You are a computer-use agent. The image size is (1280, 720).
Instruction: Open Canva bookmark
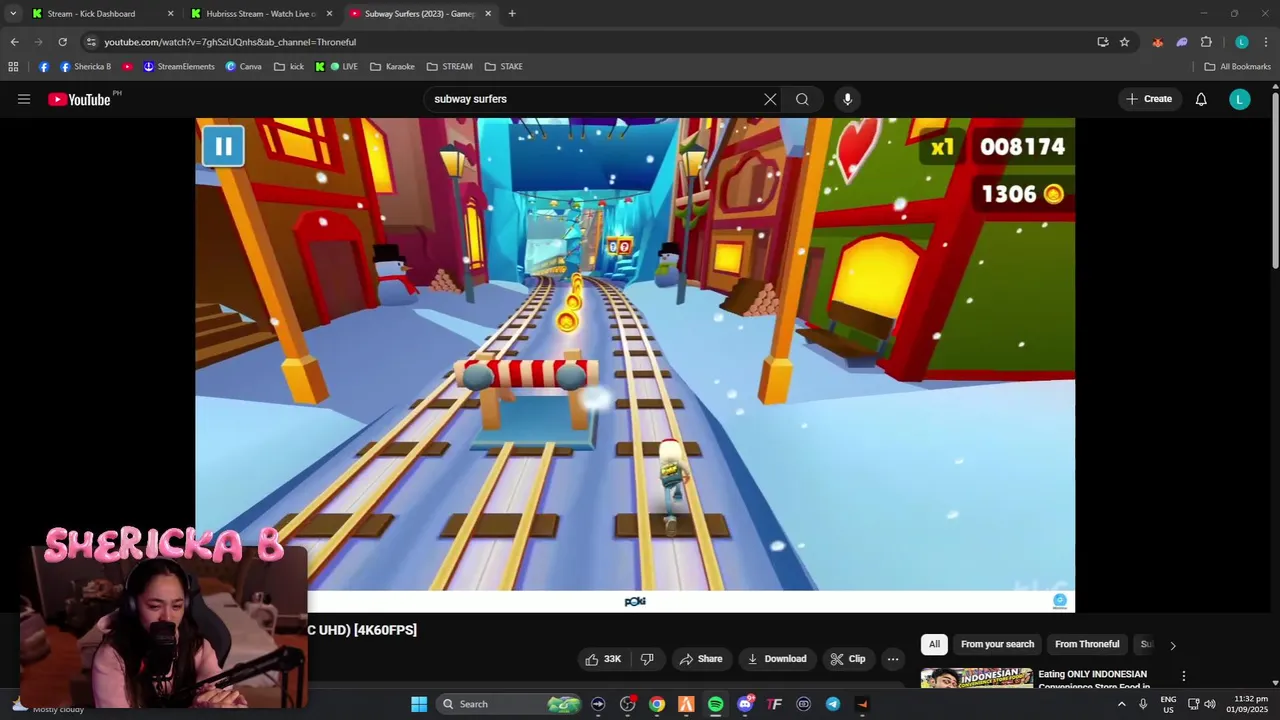(x=244, y=67)
